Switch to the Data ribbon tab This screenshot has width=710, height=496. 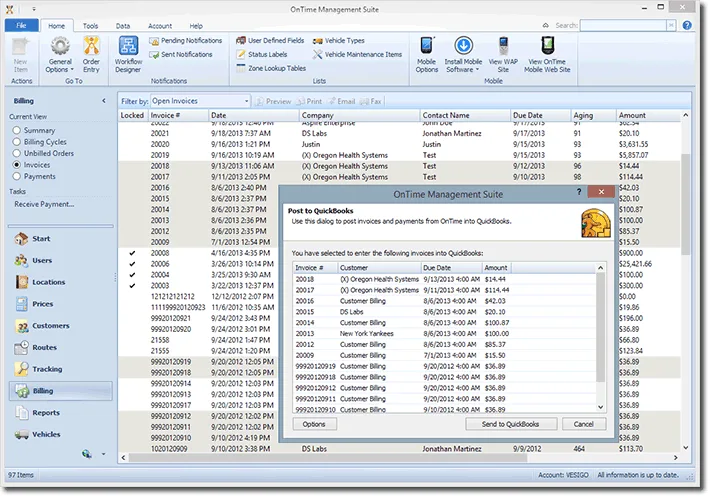tap(123, 26)
